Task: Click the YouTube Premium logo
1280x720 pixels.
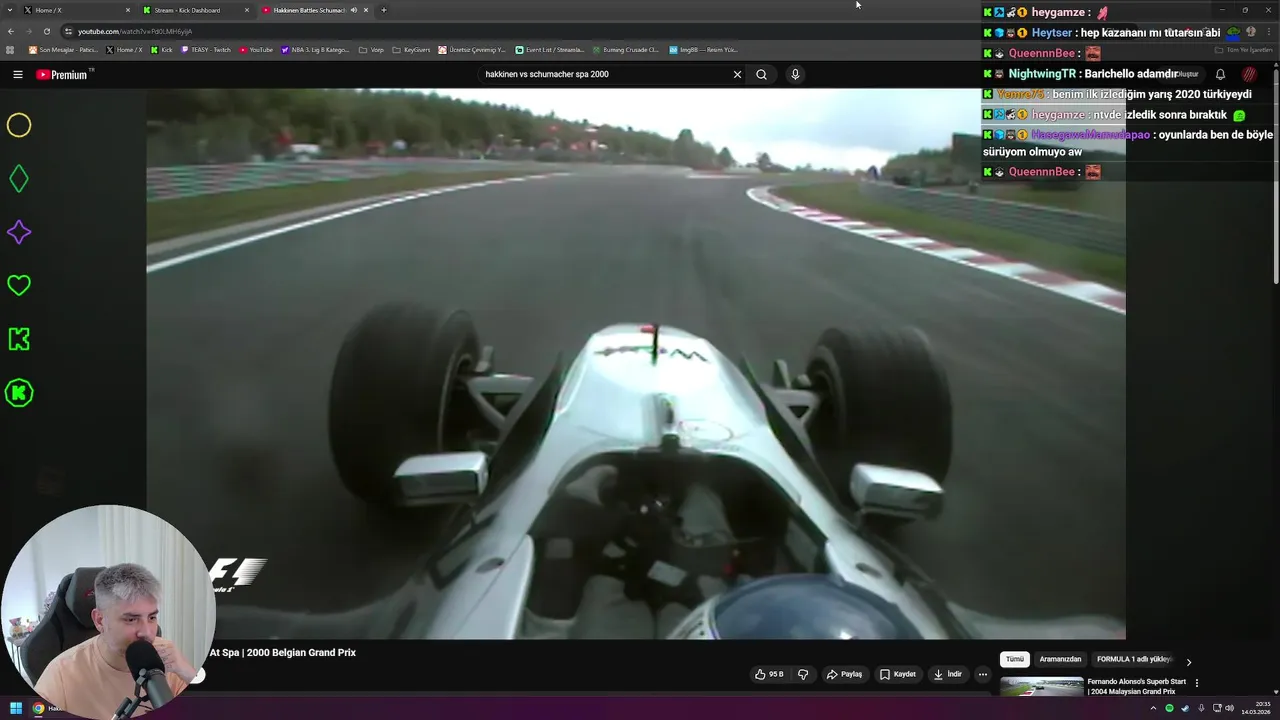Action: pos(63,74)
